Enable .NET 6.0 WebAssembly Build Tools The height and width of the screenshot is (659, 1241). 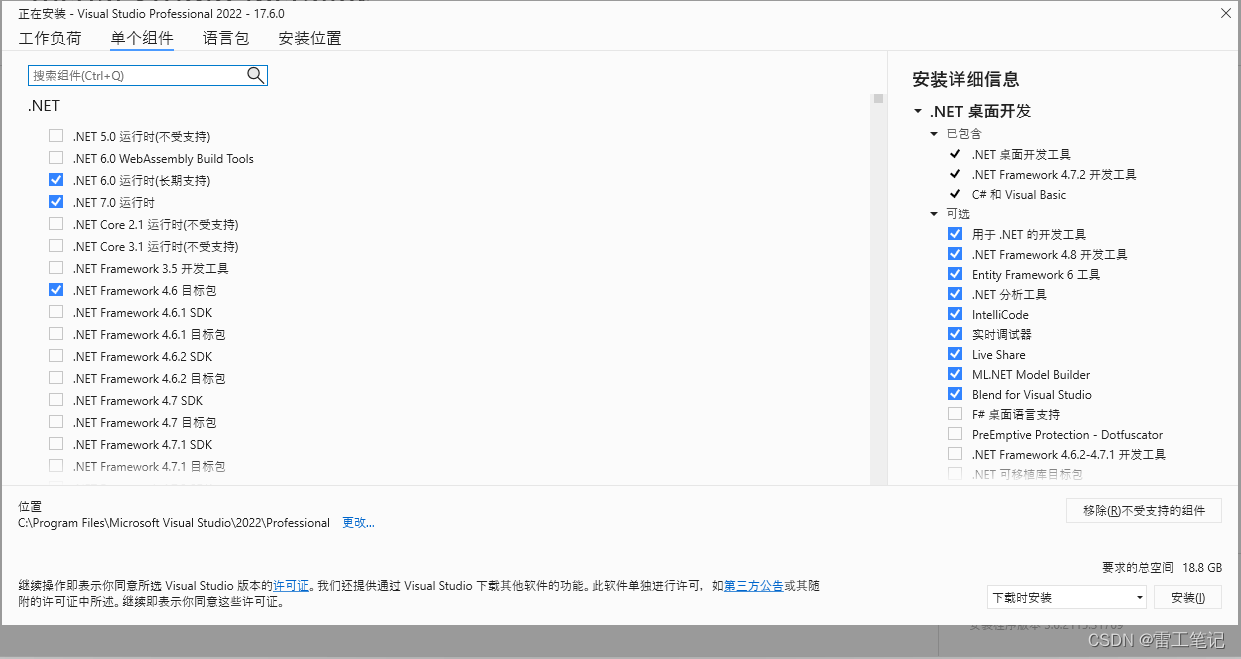[56, 158]
